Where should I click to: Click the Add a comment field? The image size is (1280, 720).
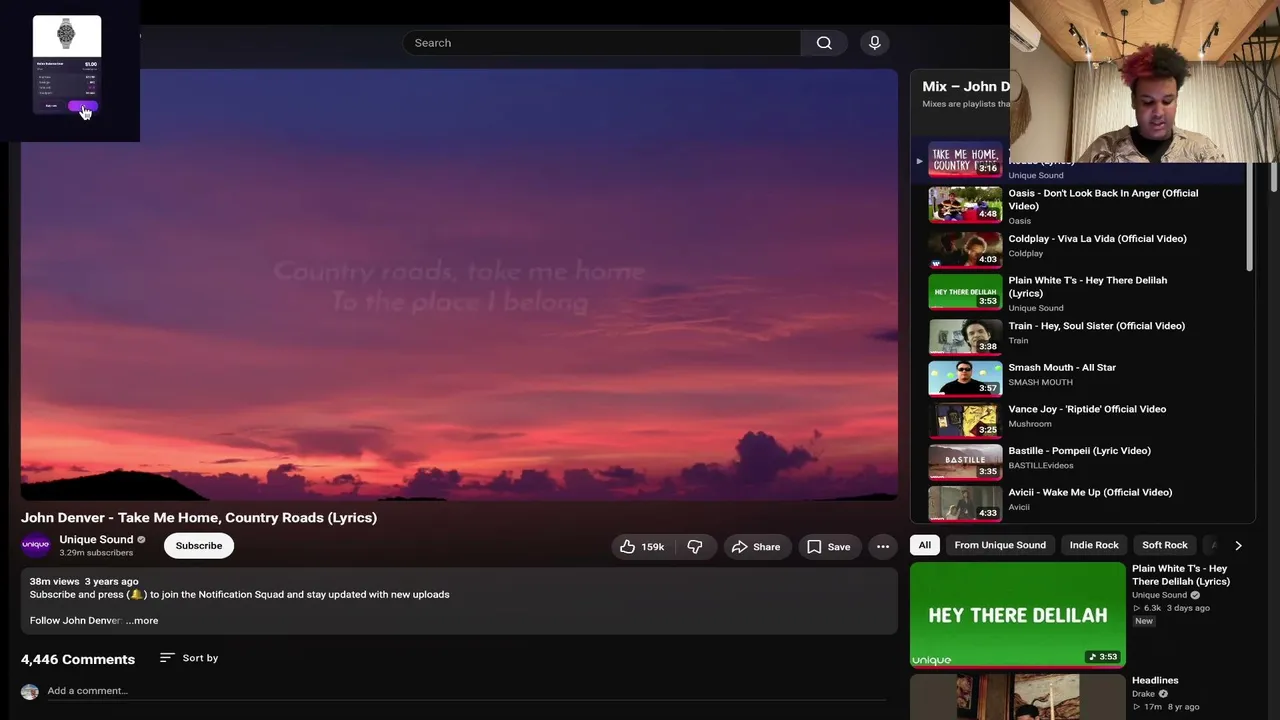click(x=467, y=691)
